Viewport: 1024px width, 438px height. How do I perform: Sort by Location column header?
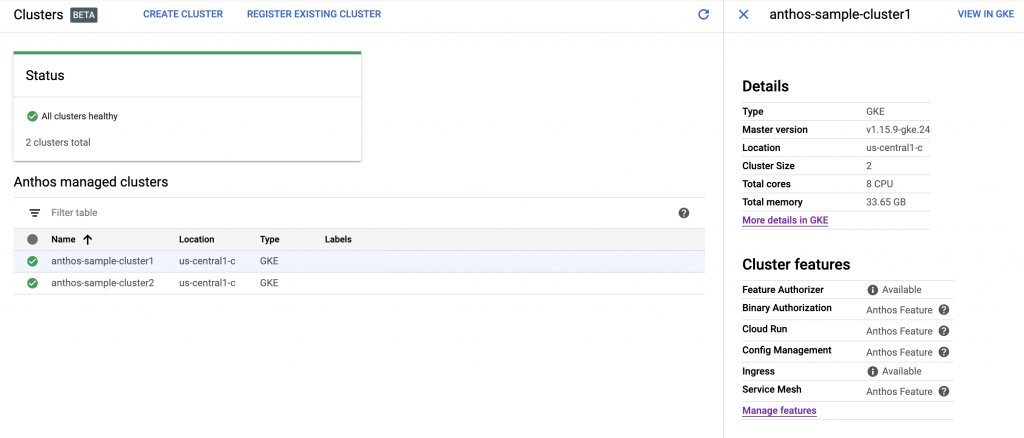(x=197, y=240)
